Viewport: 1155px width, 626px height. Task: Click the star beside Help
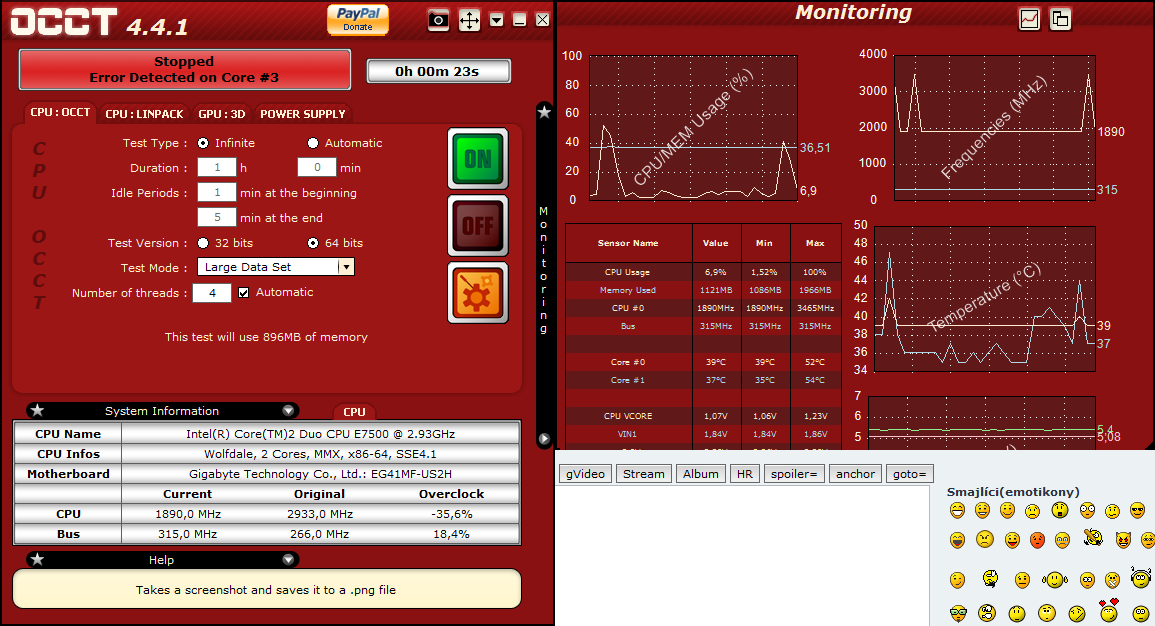pos(38,560)
